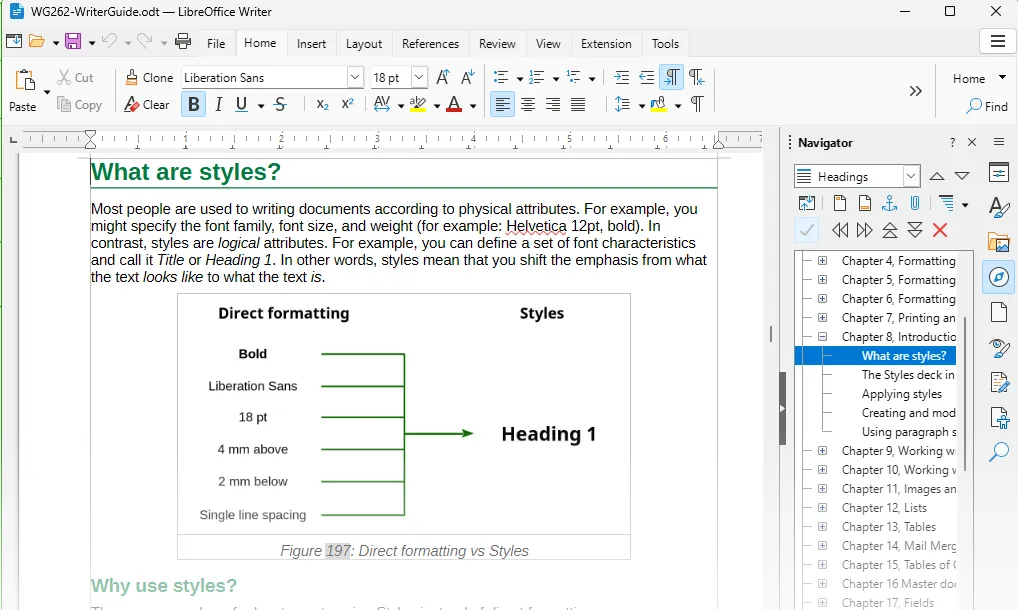
Task: Decrease font size icon
Action: pyautogui.click(x=468, y=78)
